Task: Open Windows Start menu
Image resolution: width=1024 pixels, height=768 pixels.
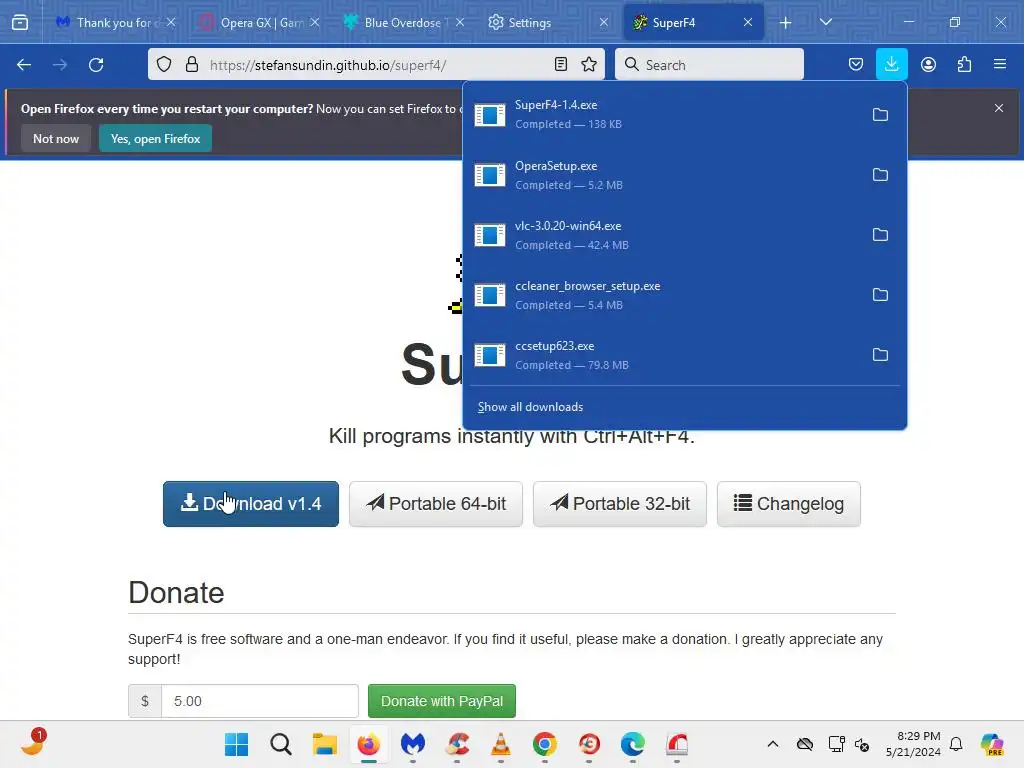Action: click(236, 744)
